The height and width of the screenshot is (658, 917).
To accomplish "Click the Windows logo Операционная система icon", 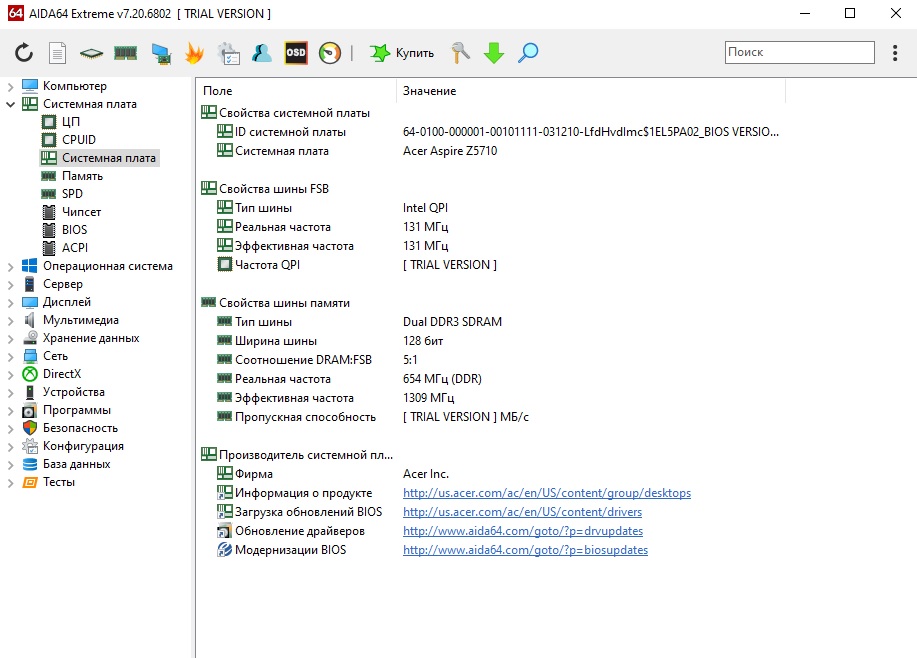I will point(30,266).
